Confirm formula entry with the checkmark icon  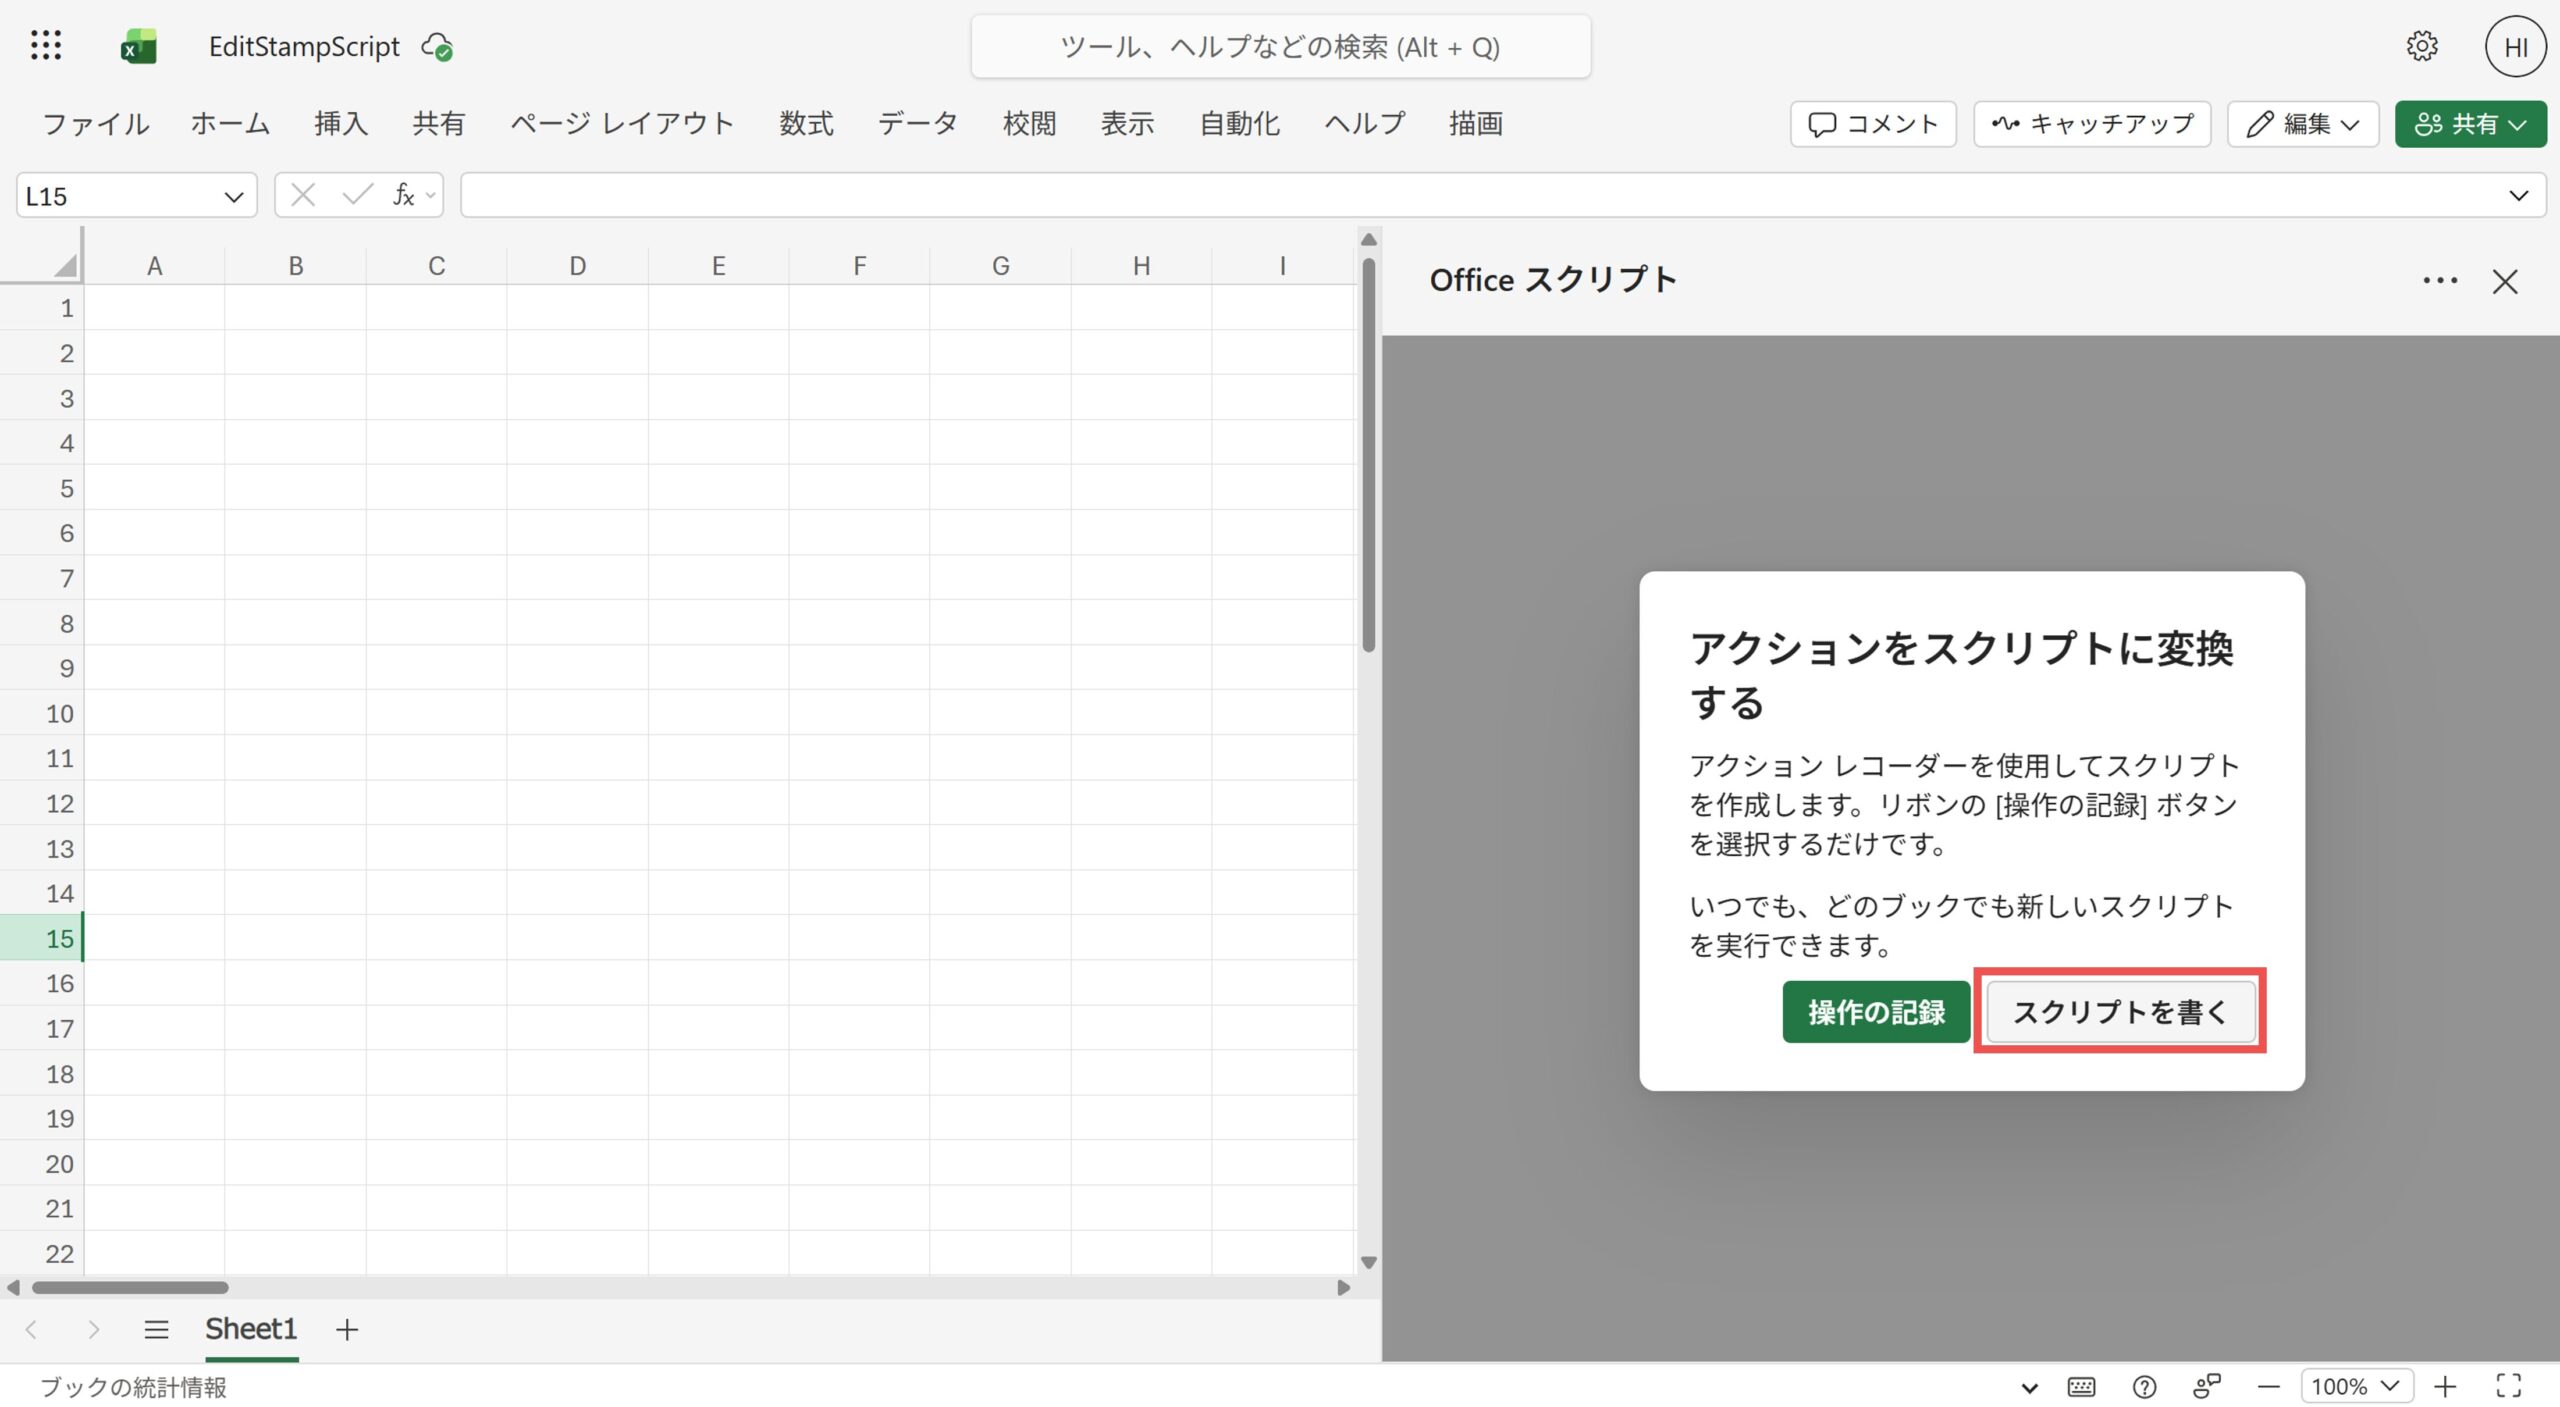coord(358,195)
